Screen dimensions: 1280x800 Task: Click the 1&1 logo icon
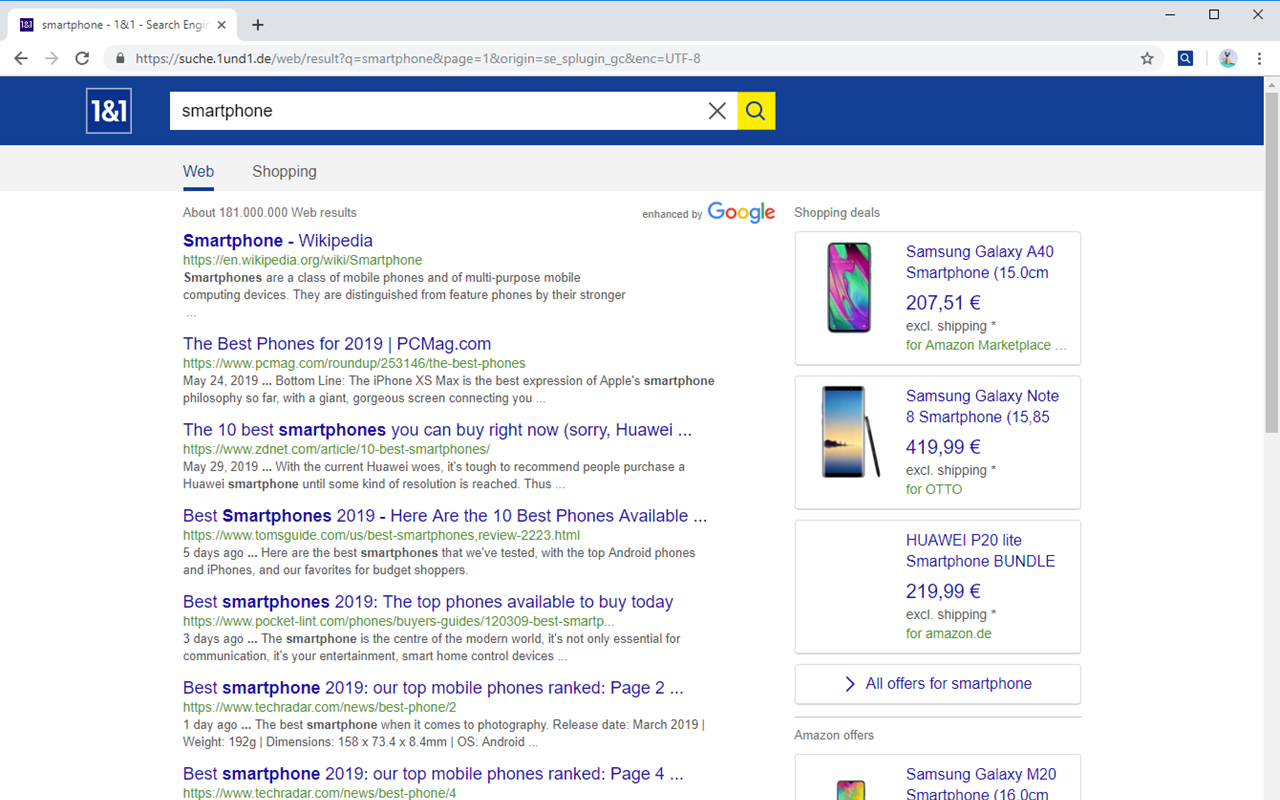click(x=109, y=111)
